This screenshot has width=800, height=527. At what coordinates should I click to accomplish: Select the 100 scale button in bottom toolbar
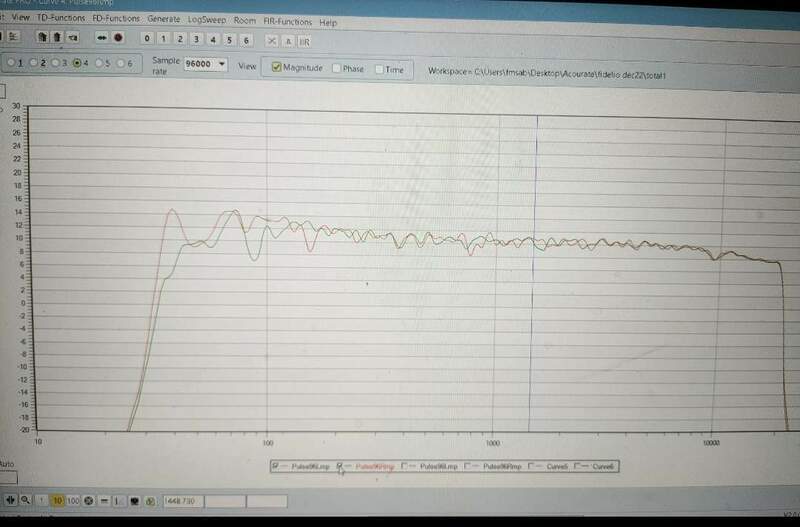[x=73, y=500]
